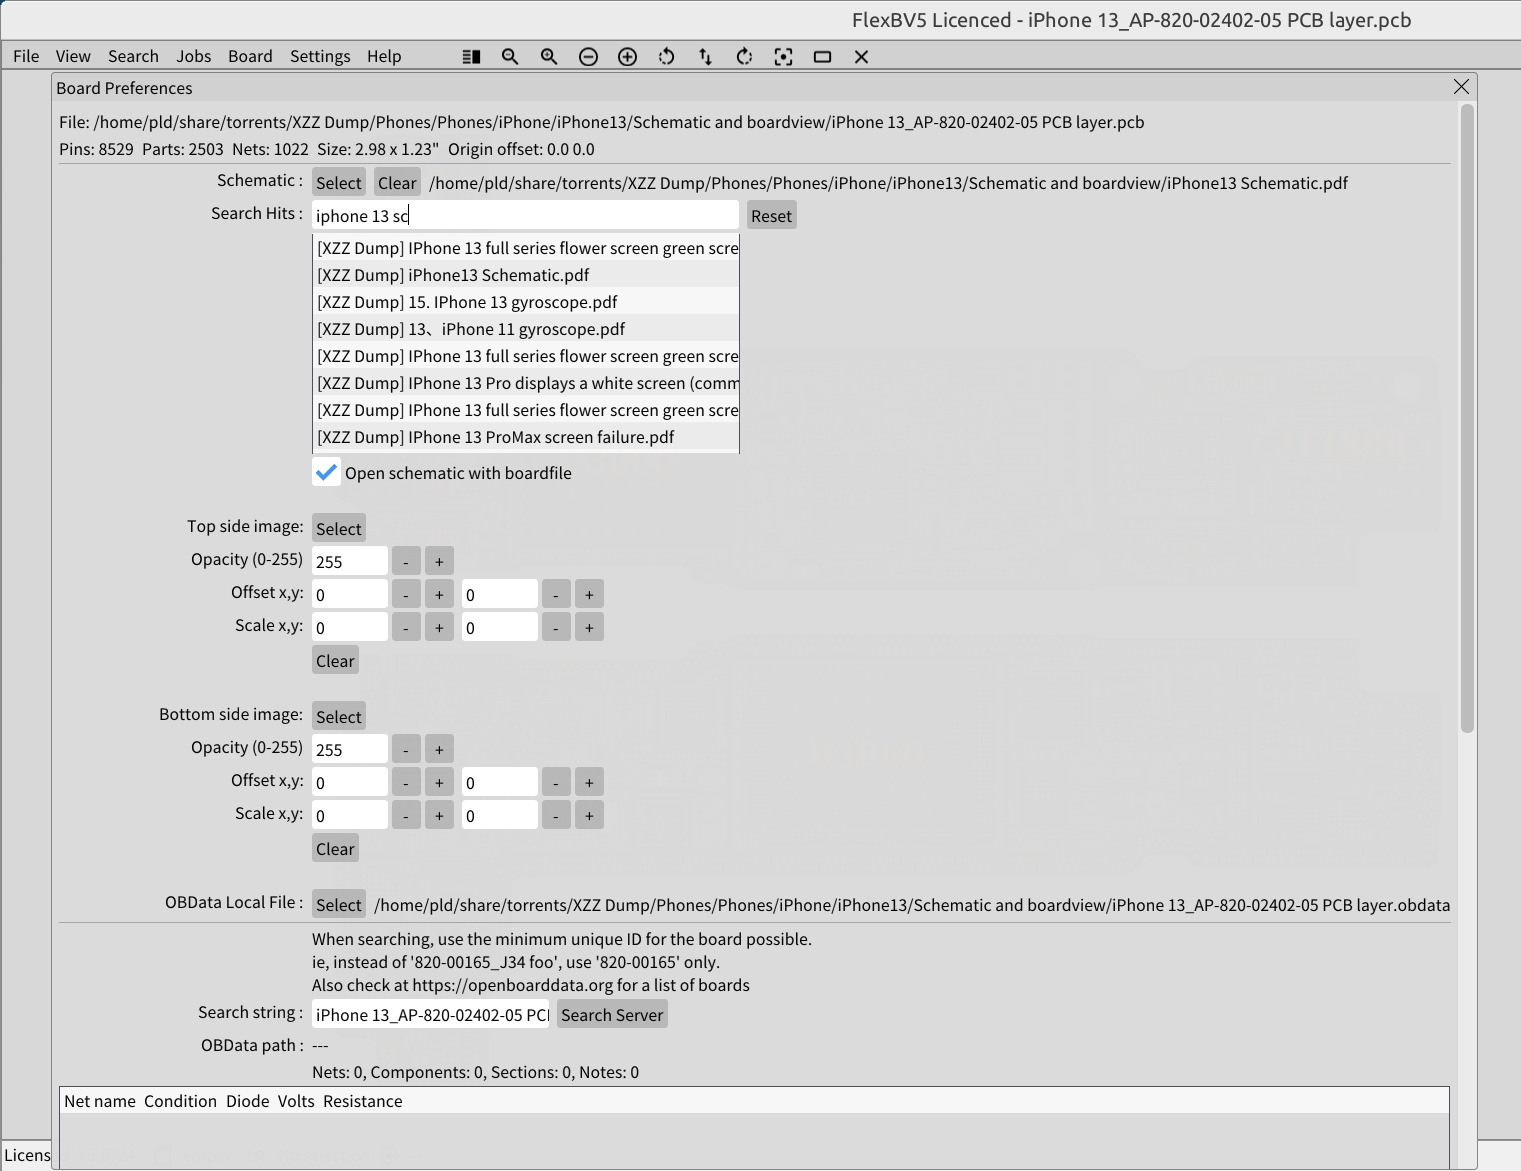Viewport: 1521px width, 1171px height.
Task: Decrease Top side image Scale x
Action: point(406,627)
